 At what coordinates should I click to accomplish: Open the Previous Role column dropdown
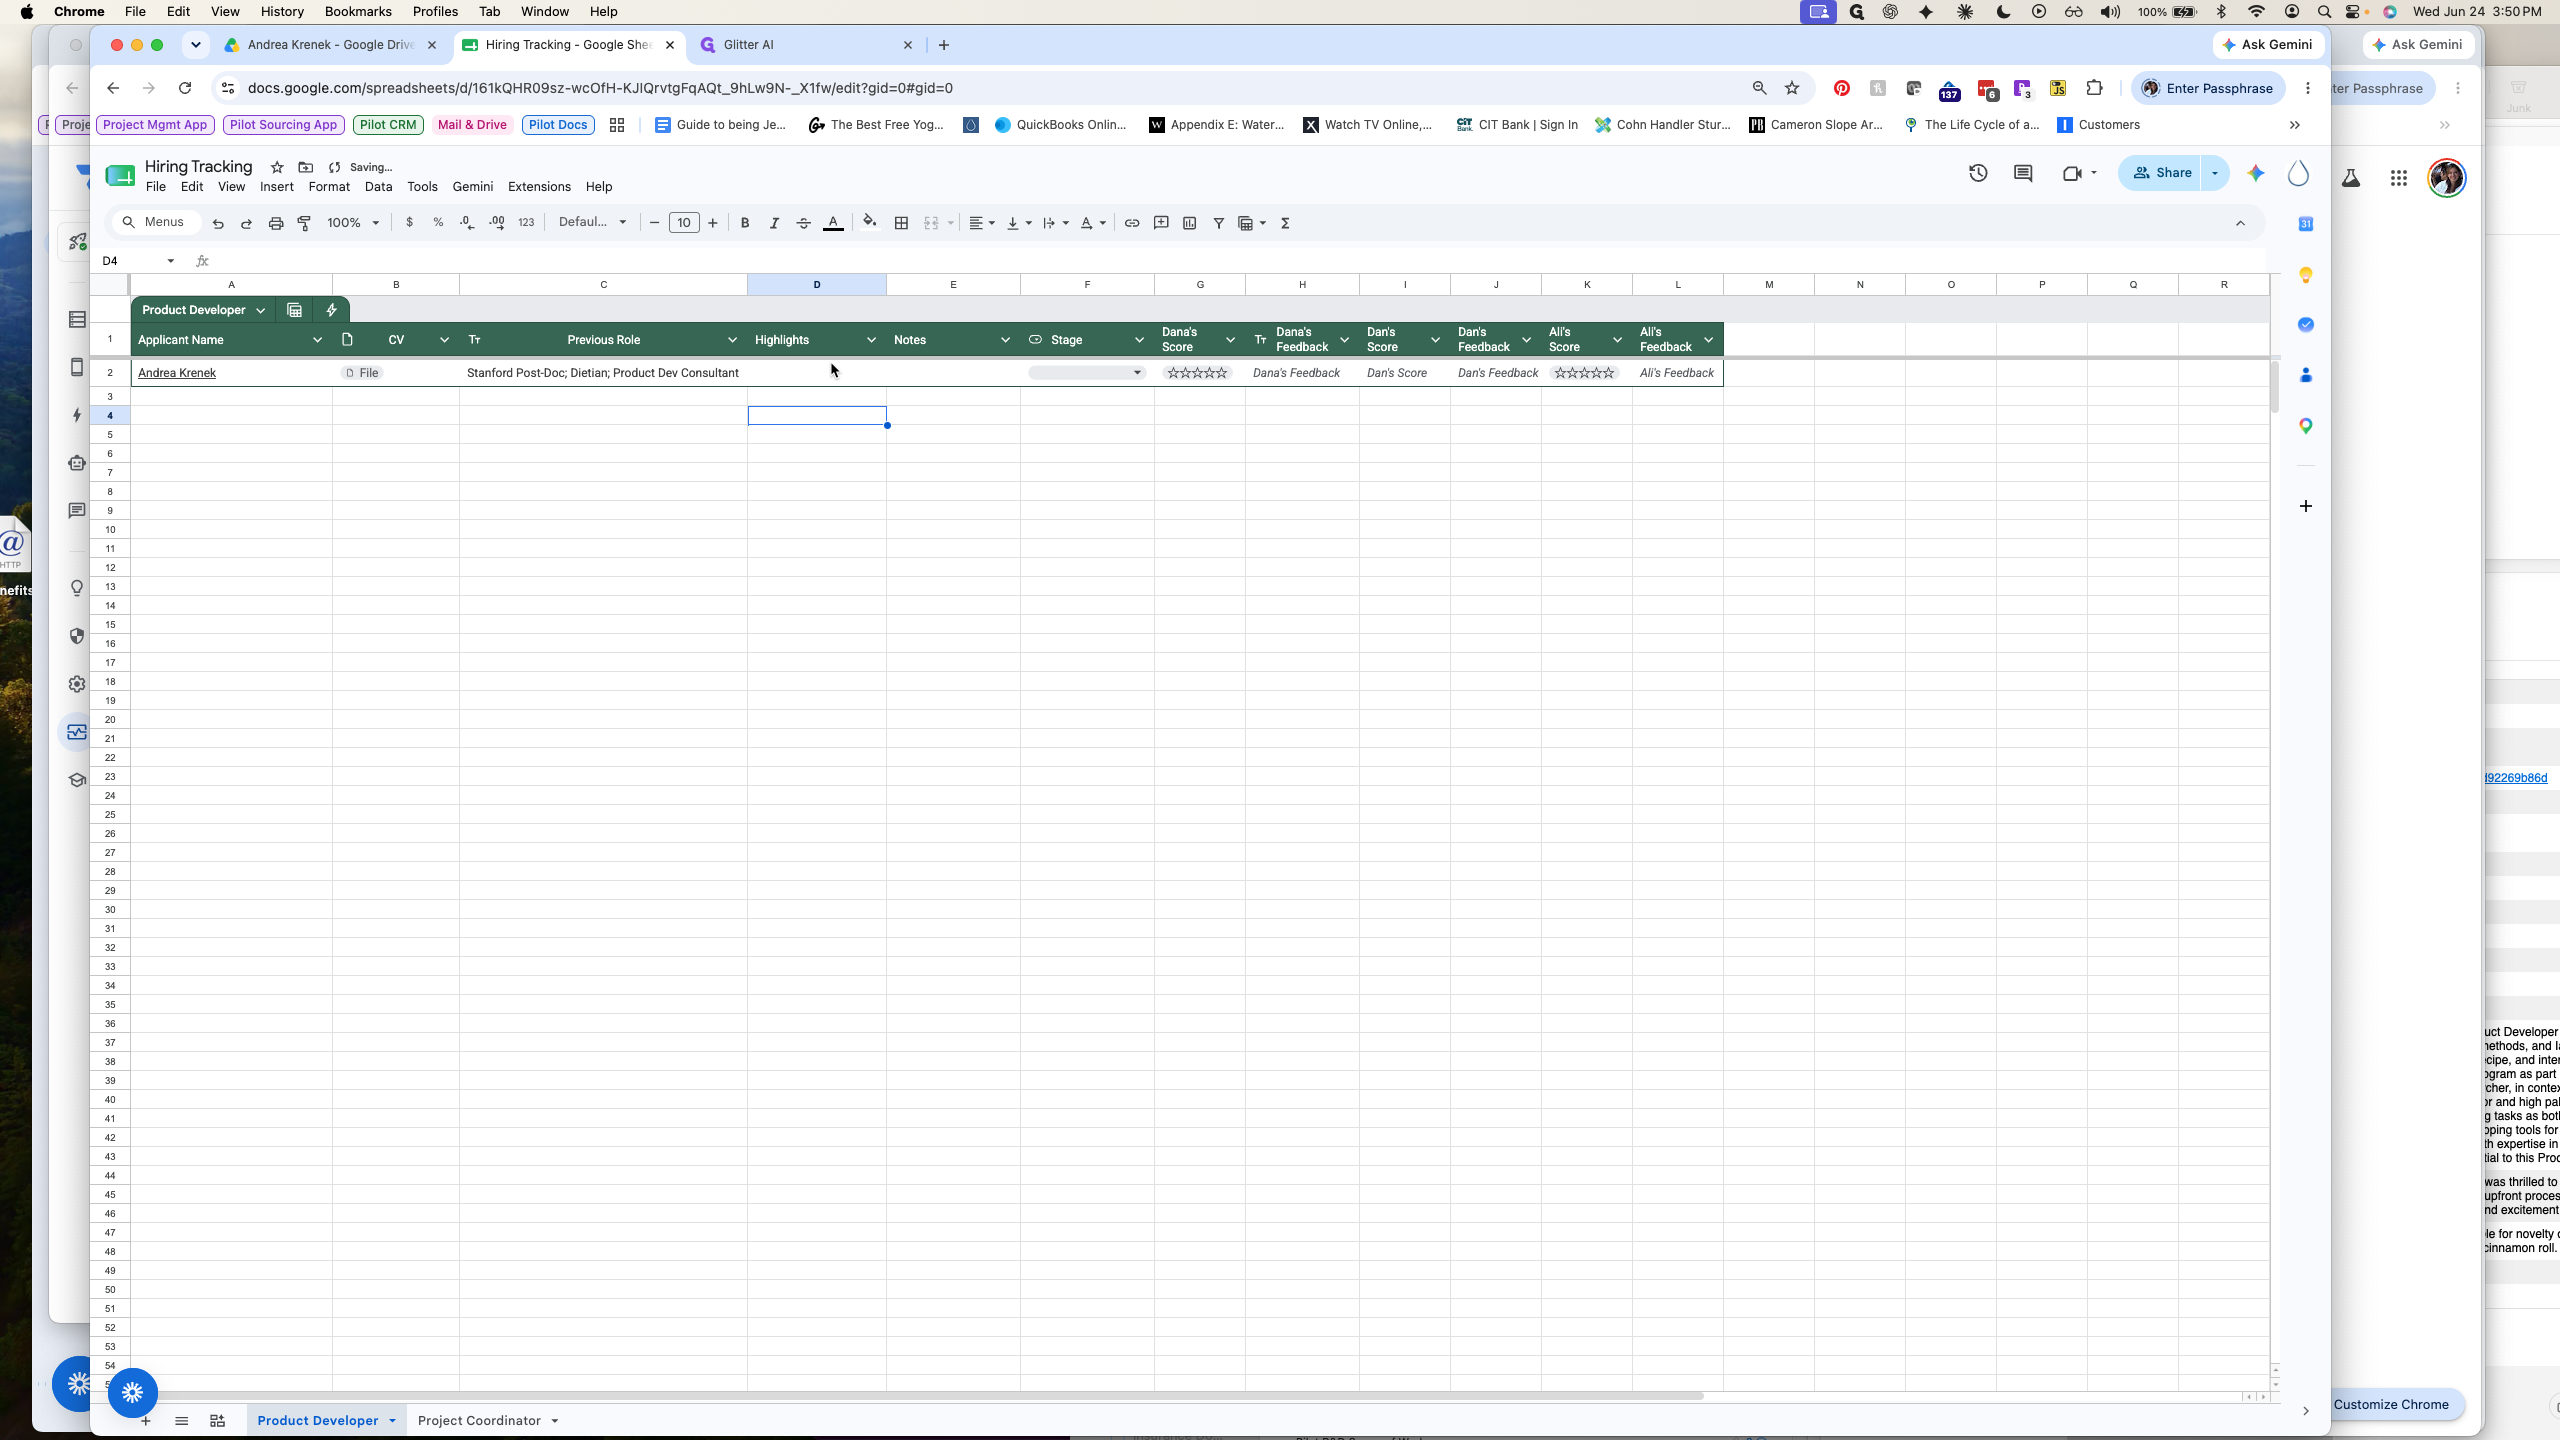tap(732, 340)
